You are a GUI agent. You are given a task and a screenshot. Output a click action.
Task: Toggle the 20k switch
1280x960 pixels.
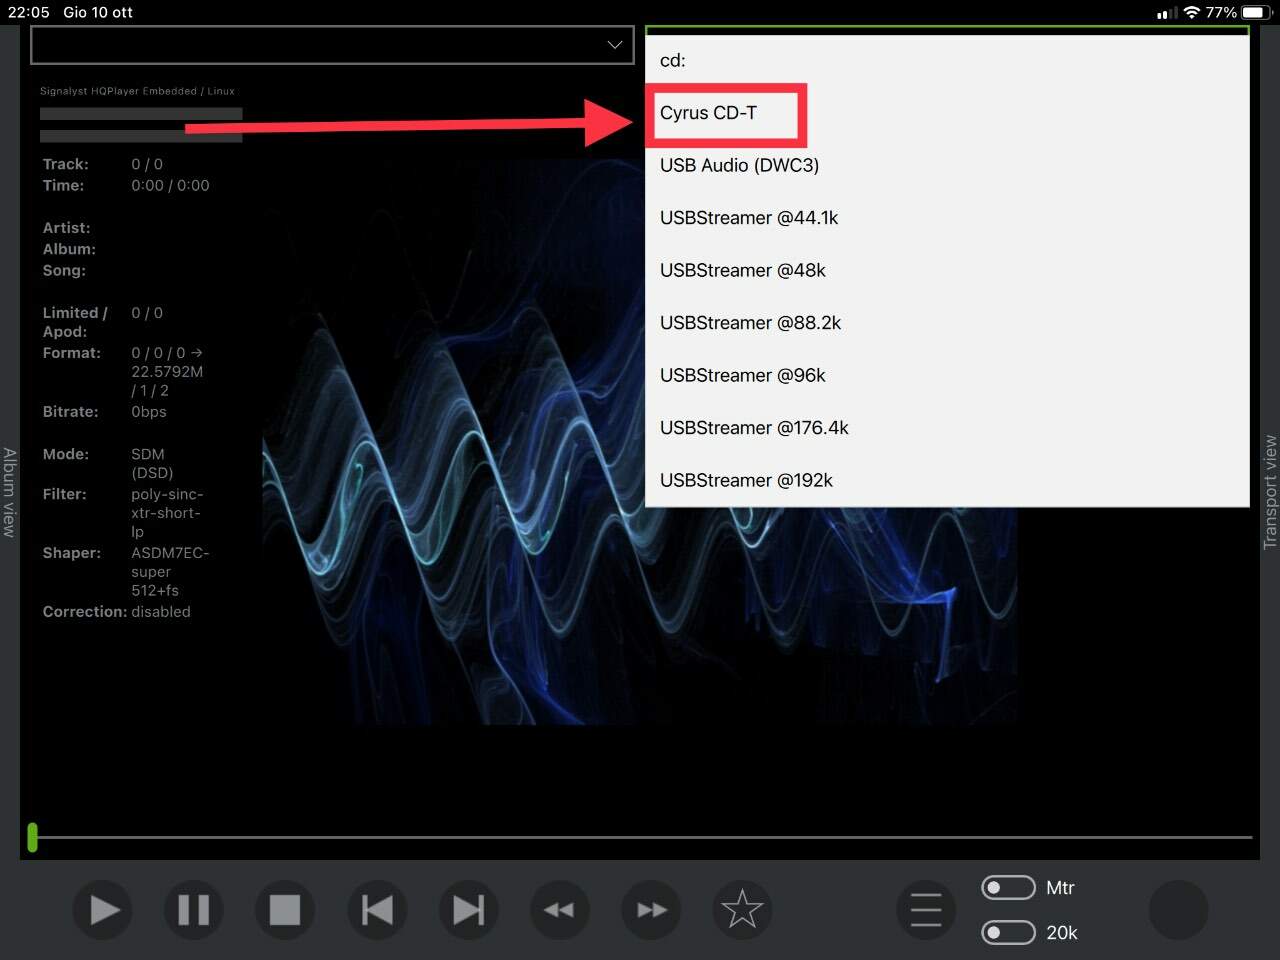point(1008,932)
